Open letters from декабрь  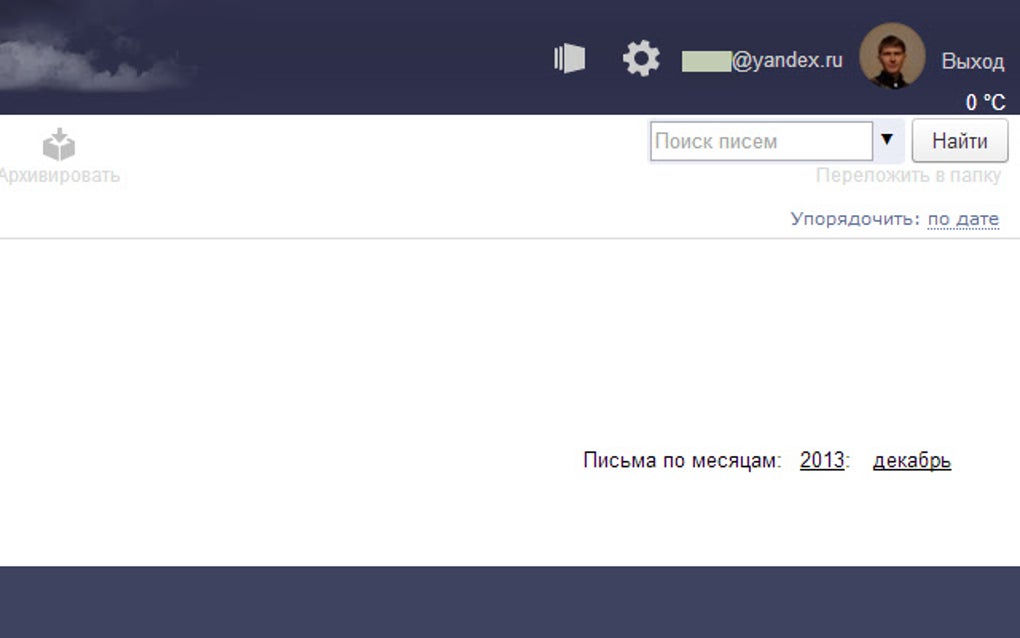pos(911,460)
